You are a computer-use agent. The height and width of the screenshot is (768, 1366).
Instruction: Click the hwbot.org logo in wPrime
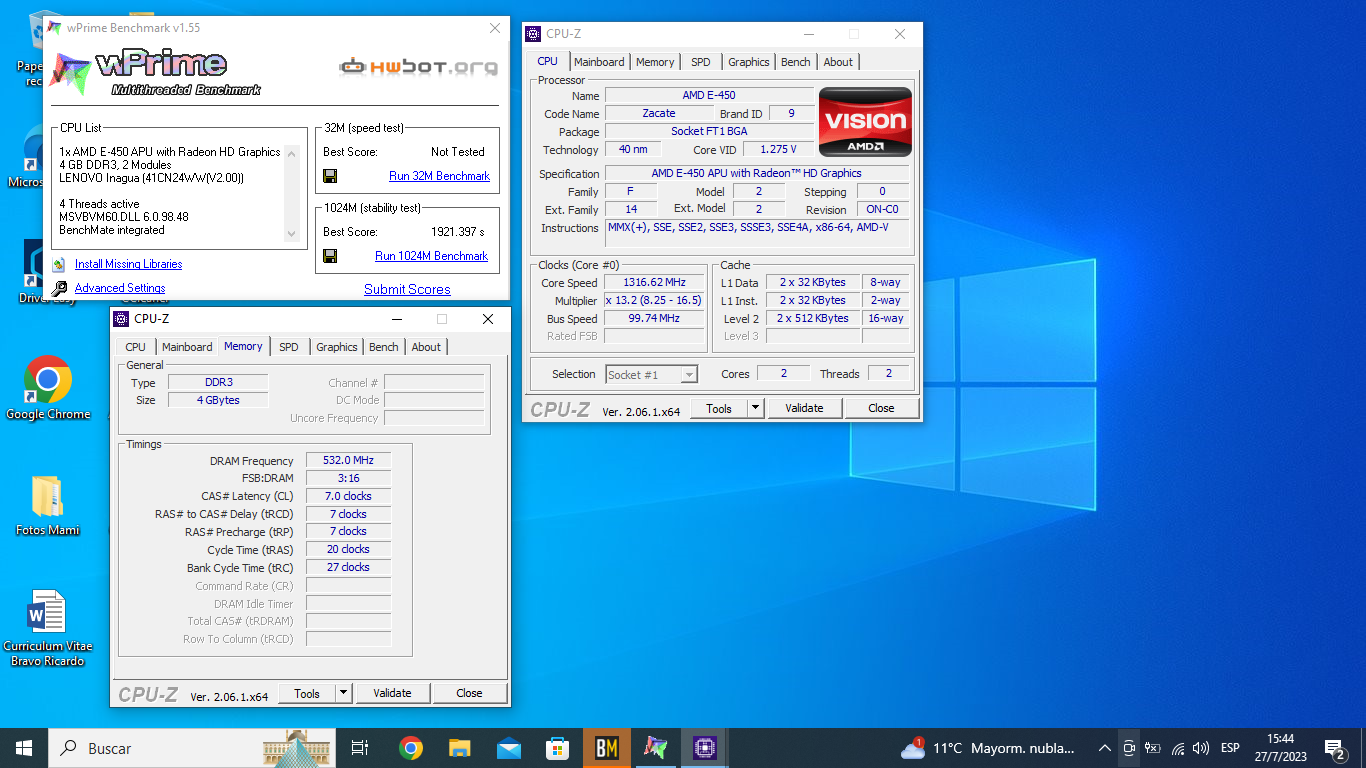pyautogui.click(x=419, y=67)
